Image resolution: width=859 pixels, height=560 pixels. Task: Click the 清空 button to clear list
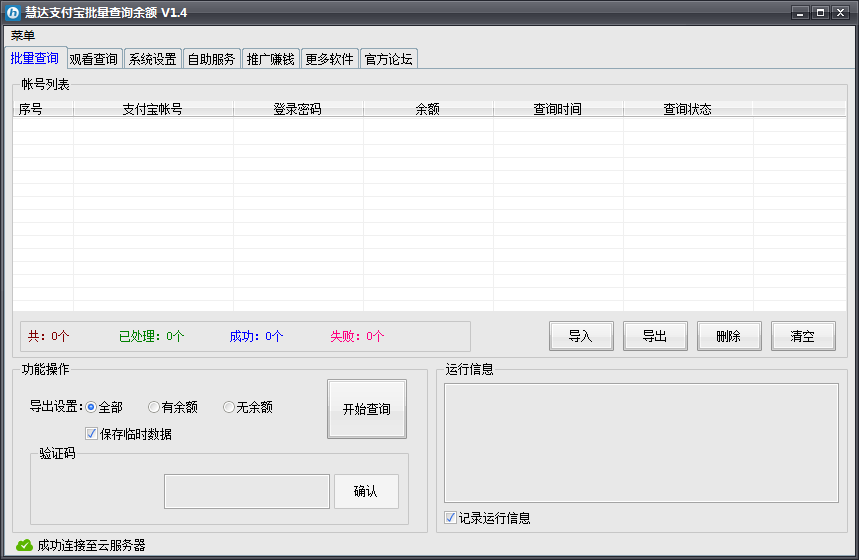pyautogui.click(x=803, y=336)
